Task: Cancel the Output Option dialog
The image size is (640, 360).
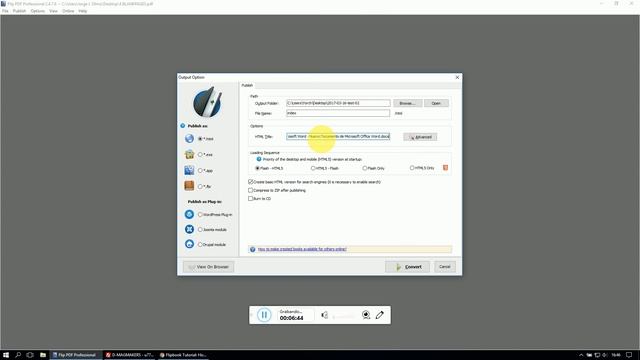Action: click(444, 267)
